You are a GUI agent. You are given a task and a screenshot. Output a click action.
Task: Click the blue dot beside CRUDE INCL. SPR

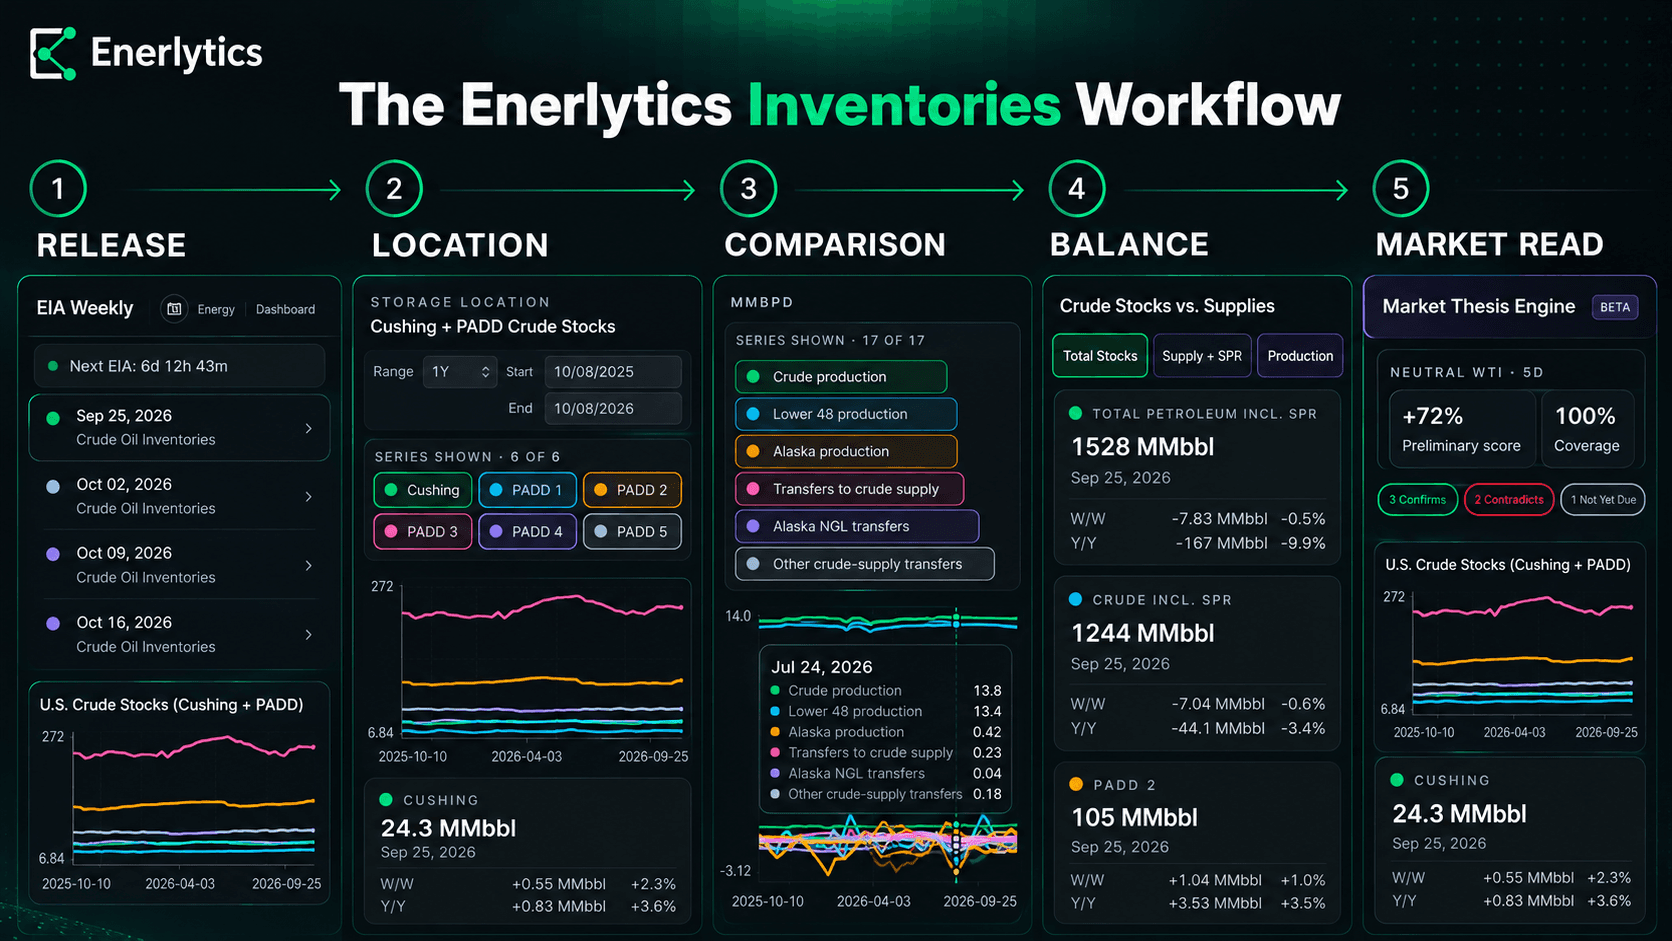coord(1076,599)
